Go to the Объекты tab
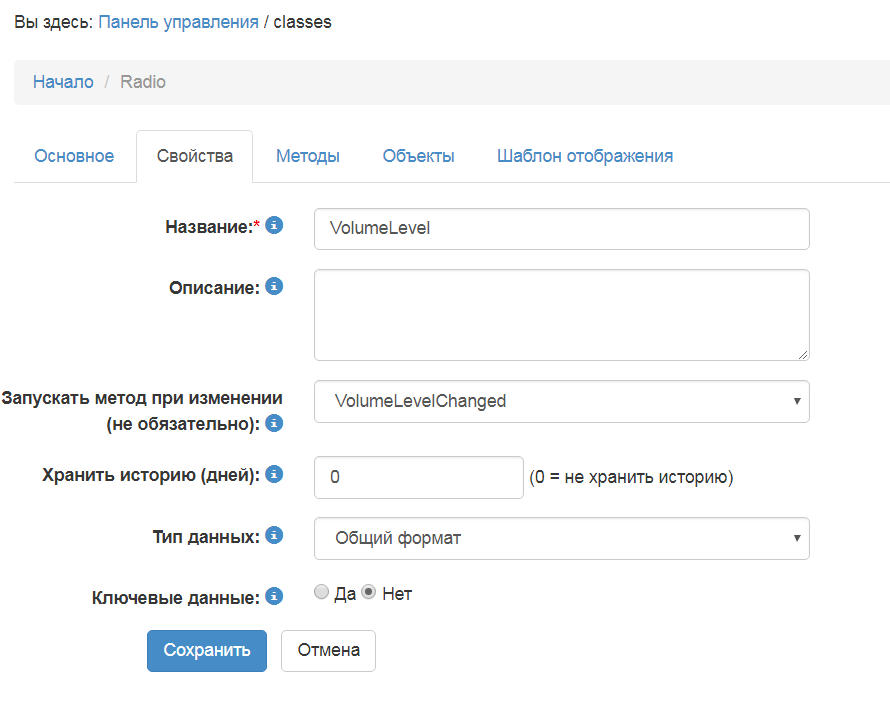 [418, 156]
